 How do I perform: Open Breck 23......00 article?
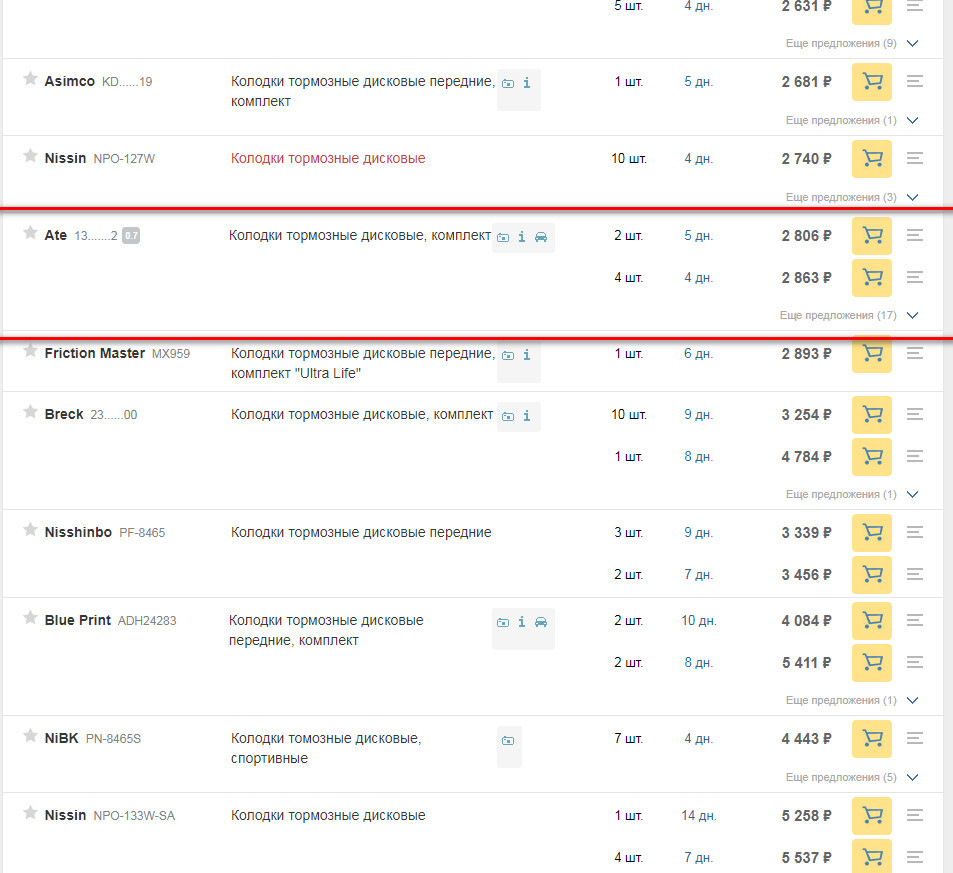pos(114,415)
